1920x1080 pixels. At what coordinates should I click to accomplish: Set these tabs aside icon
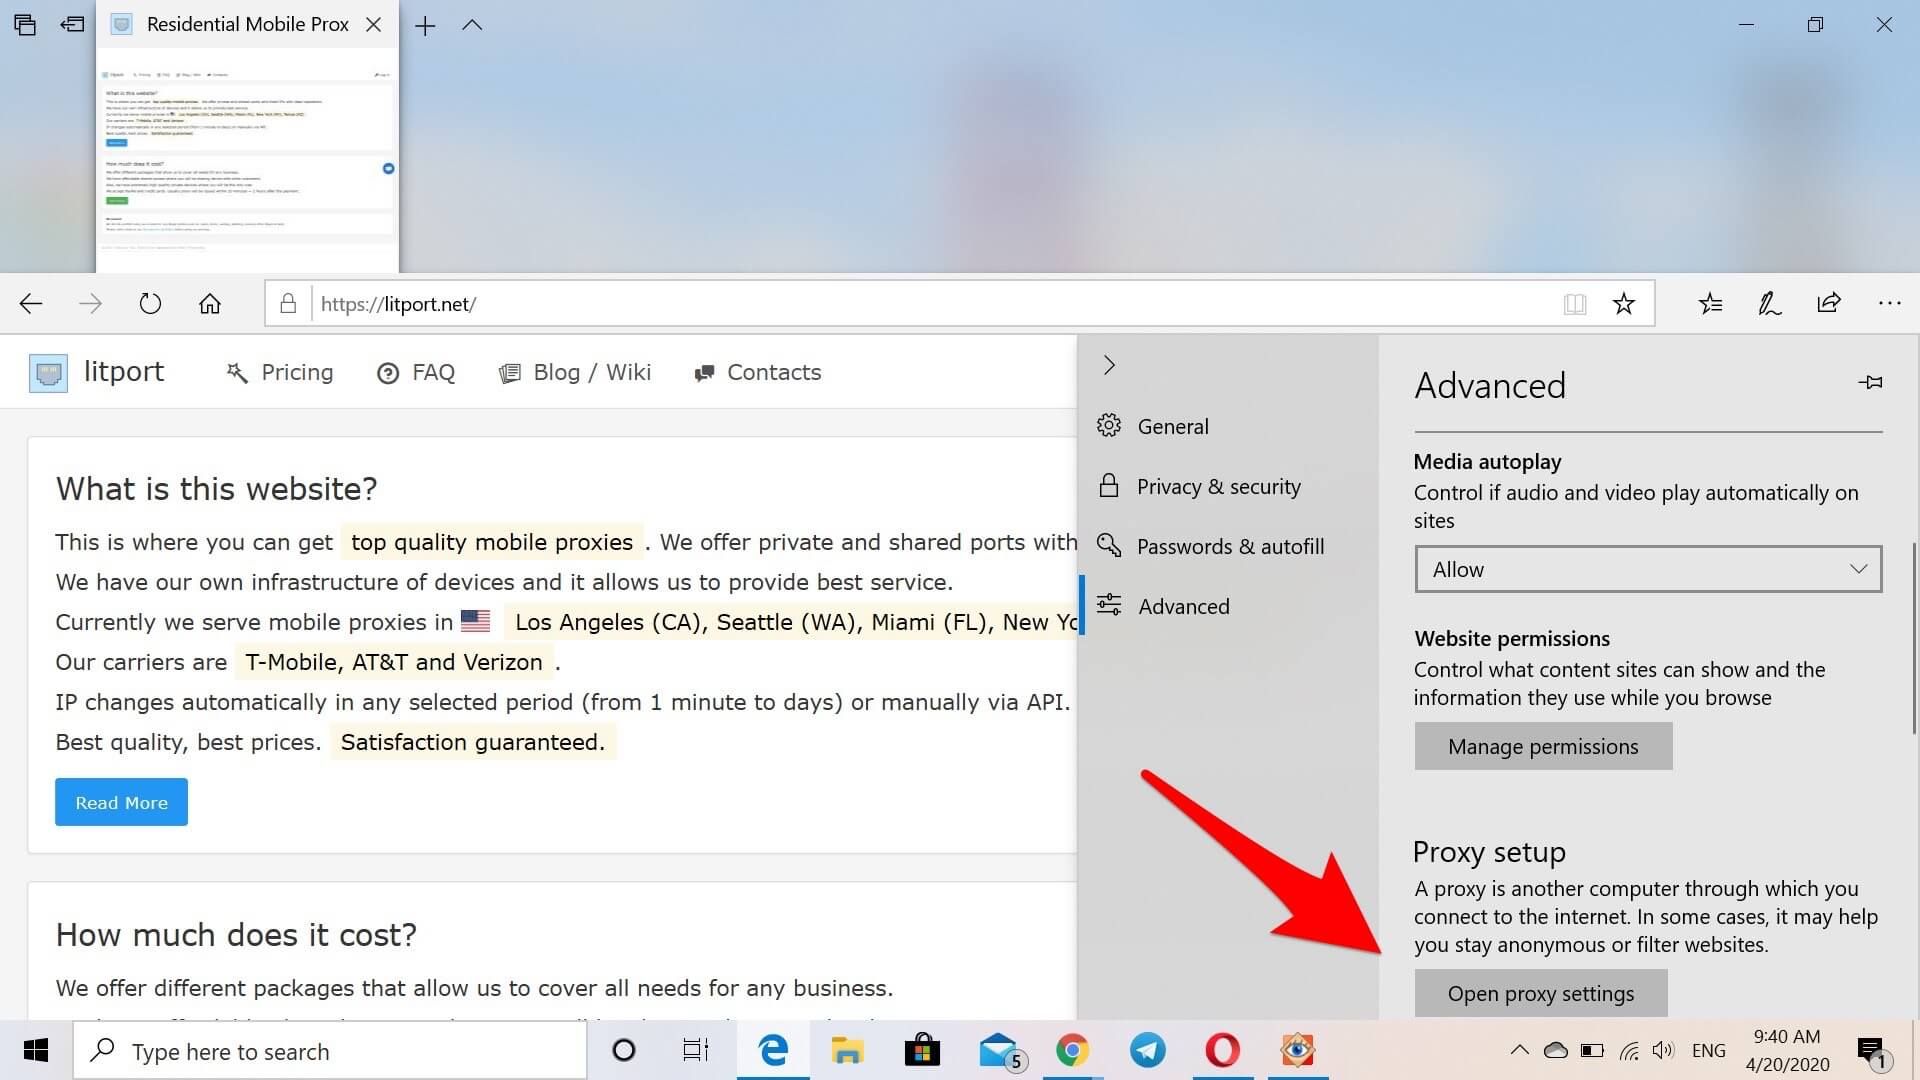pos(72,25)
